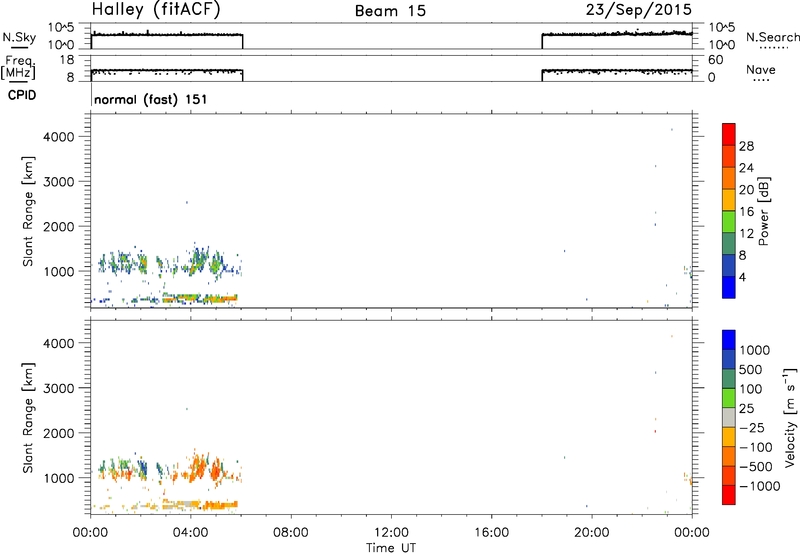Screen dimensions: 800x554
Task: Click the 12:00 time tick label
Action: point(391,533)
